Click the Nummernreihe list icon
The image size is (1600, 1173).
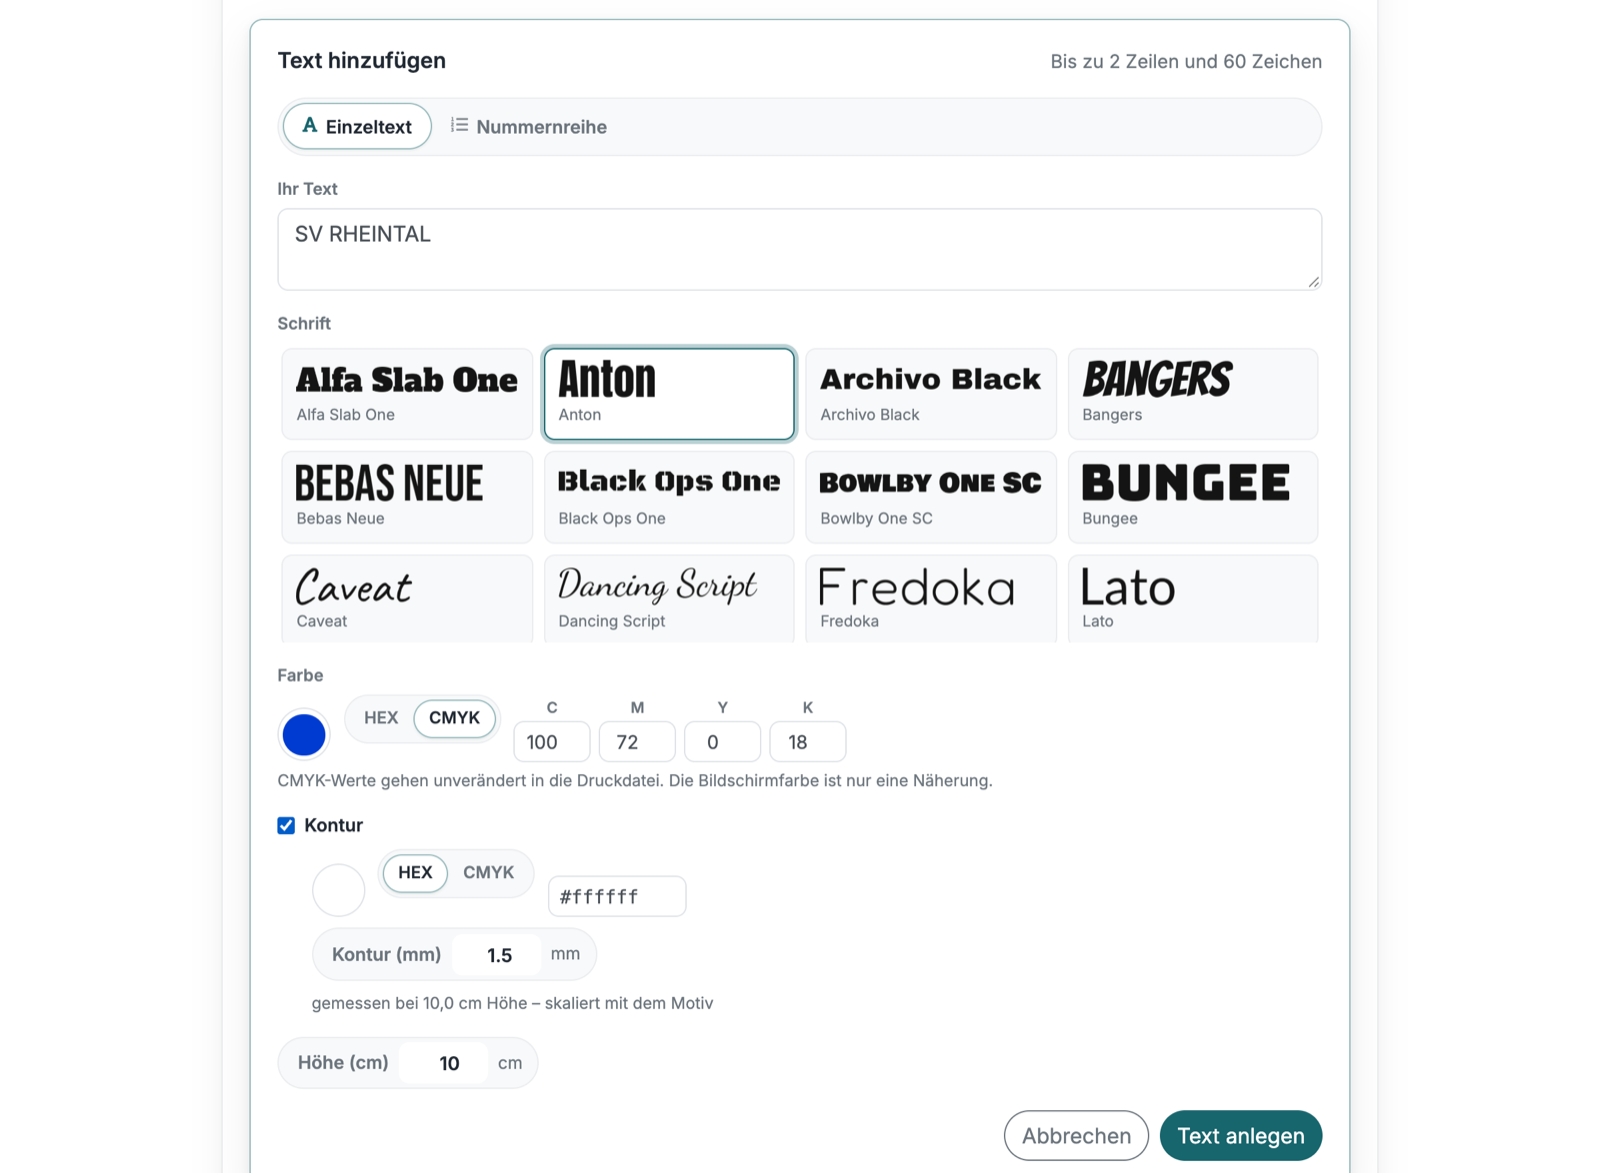point(459,125)
